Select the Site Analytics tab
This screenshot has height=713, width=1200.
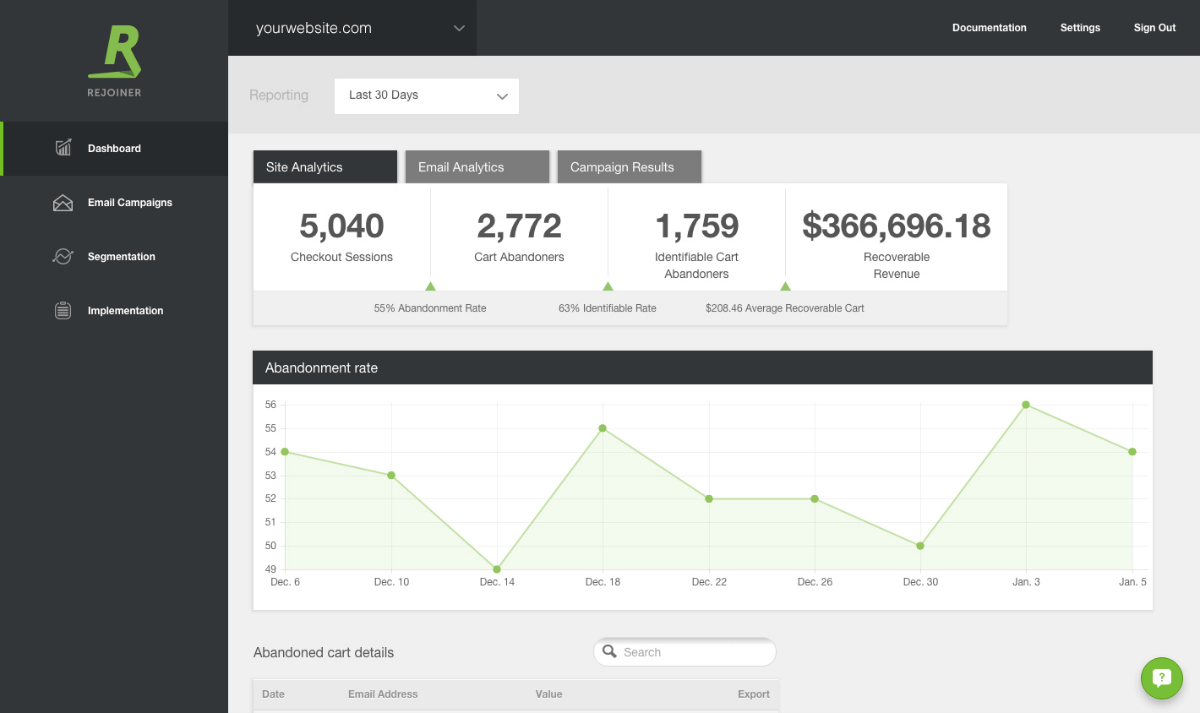[325, 166]
